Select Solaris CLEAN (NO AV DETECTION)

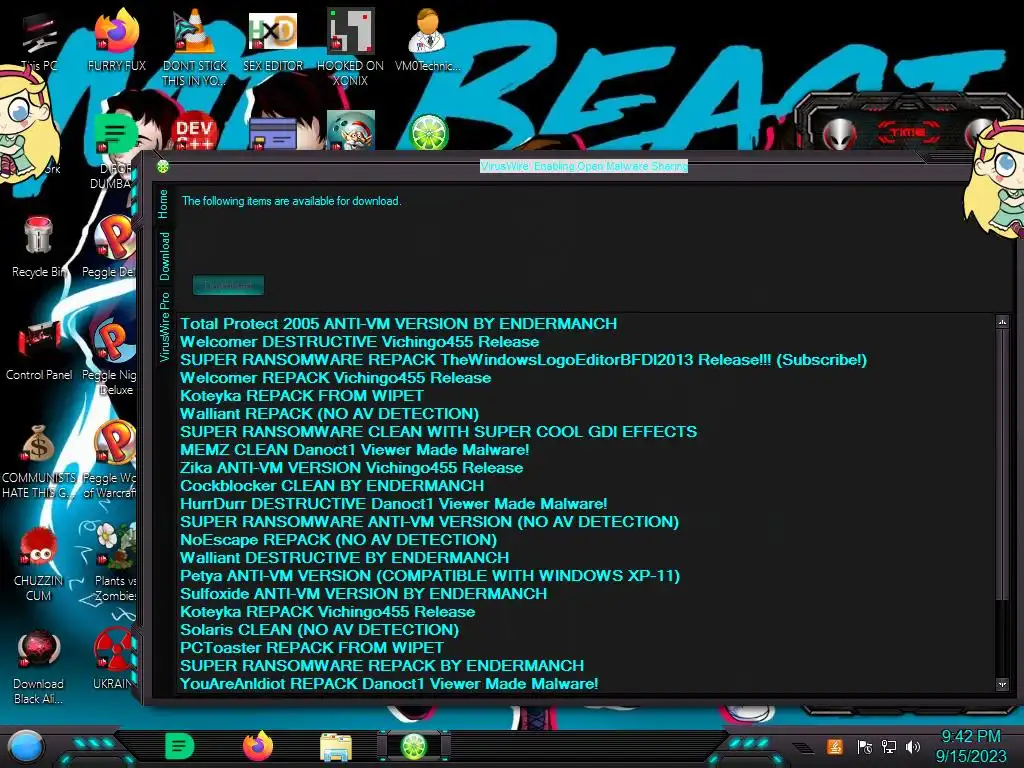(x=319, y=630)
